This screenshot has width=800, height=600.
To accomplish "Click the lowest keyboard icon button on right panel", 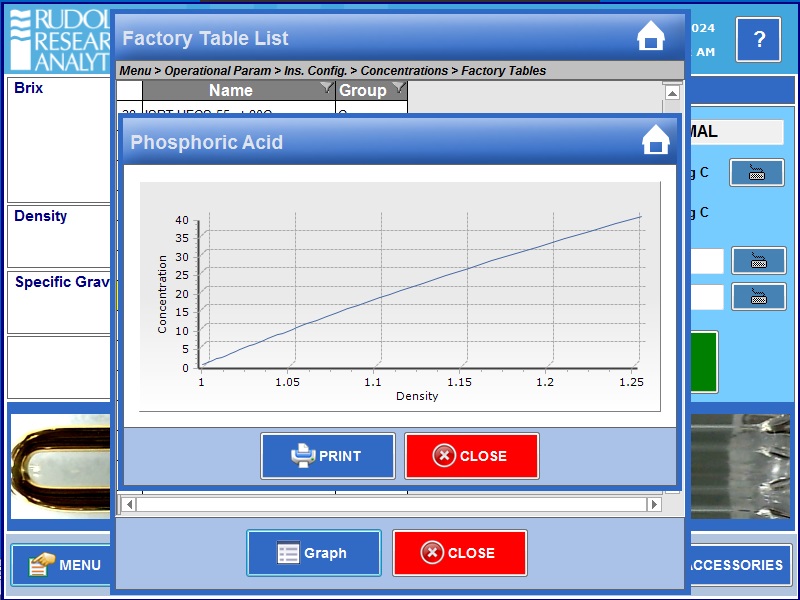I will point(759,296).
